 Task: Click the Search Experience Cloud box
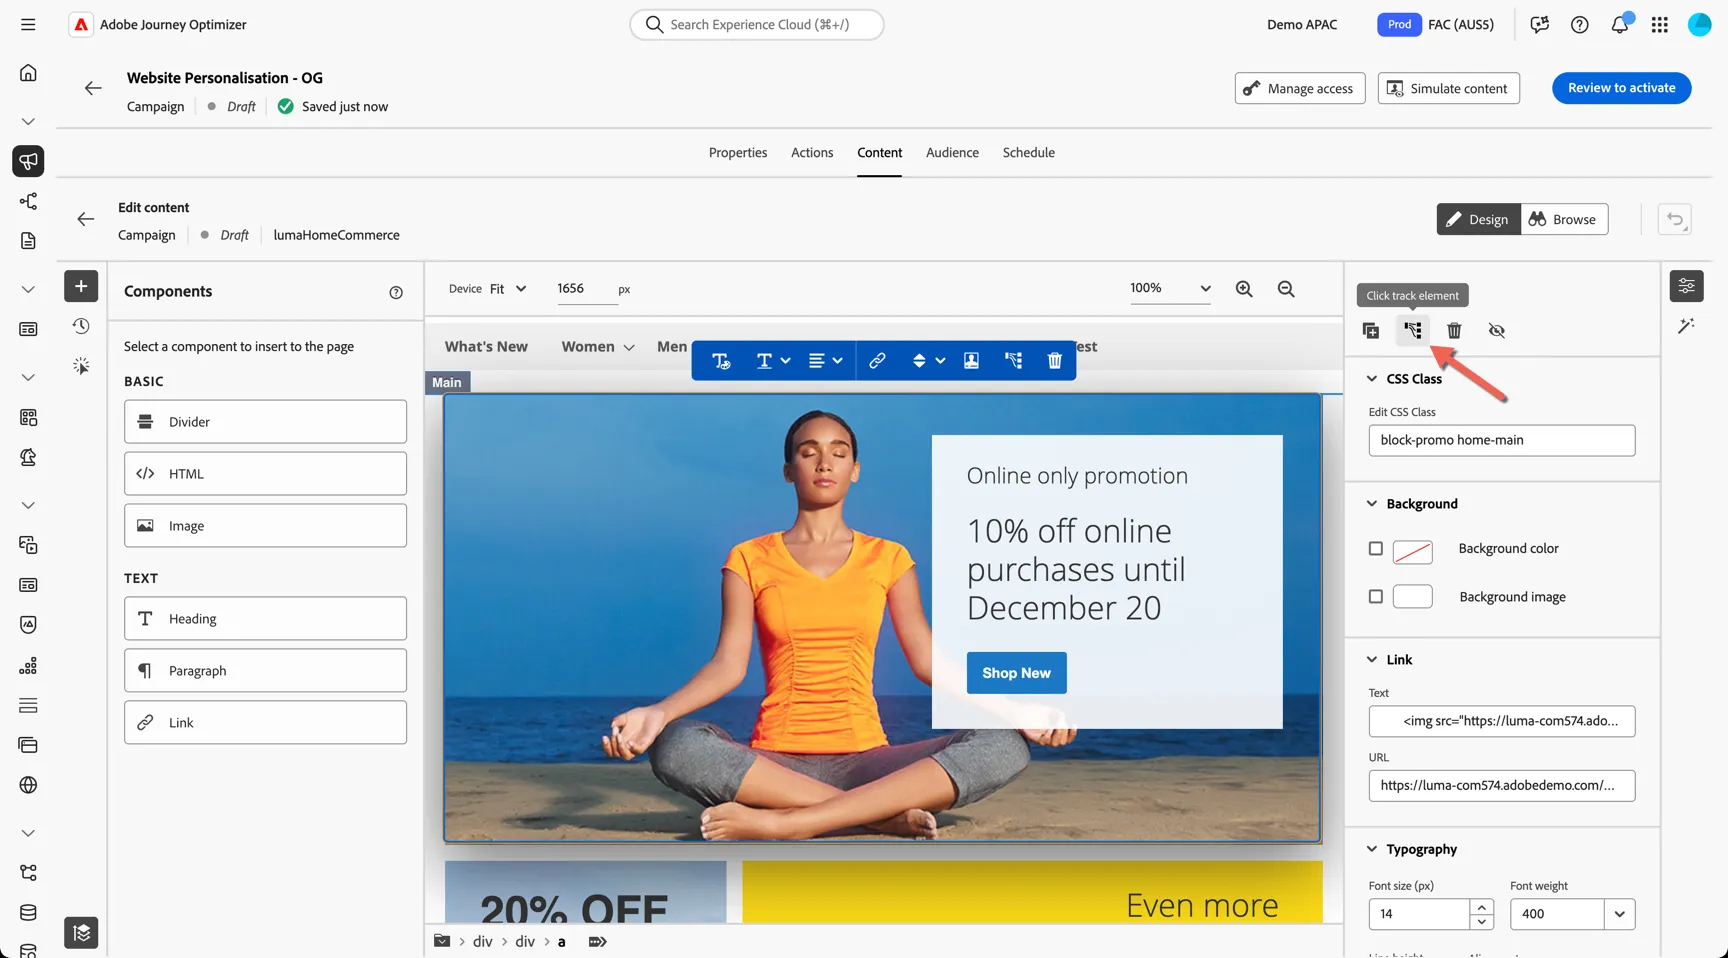tap(756, 24)
